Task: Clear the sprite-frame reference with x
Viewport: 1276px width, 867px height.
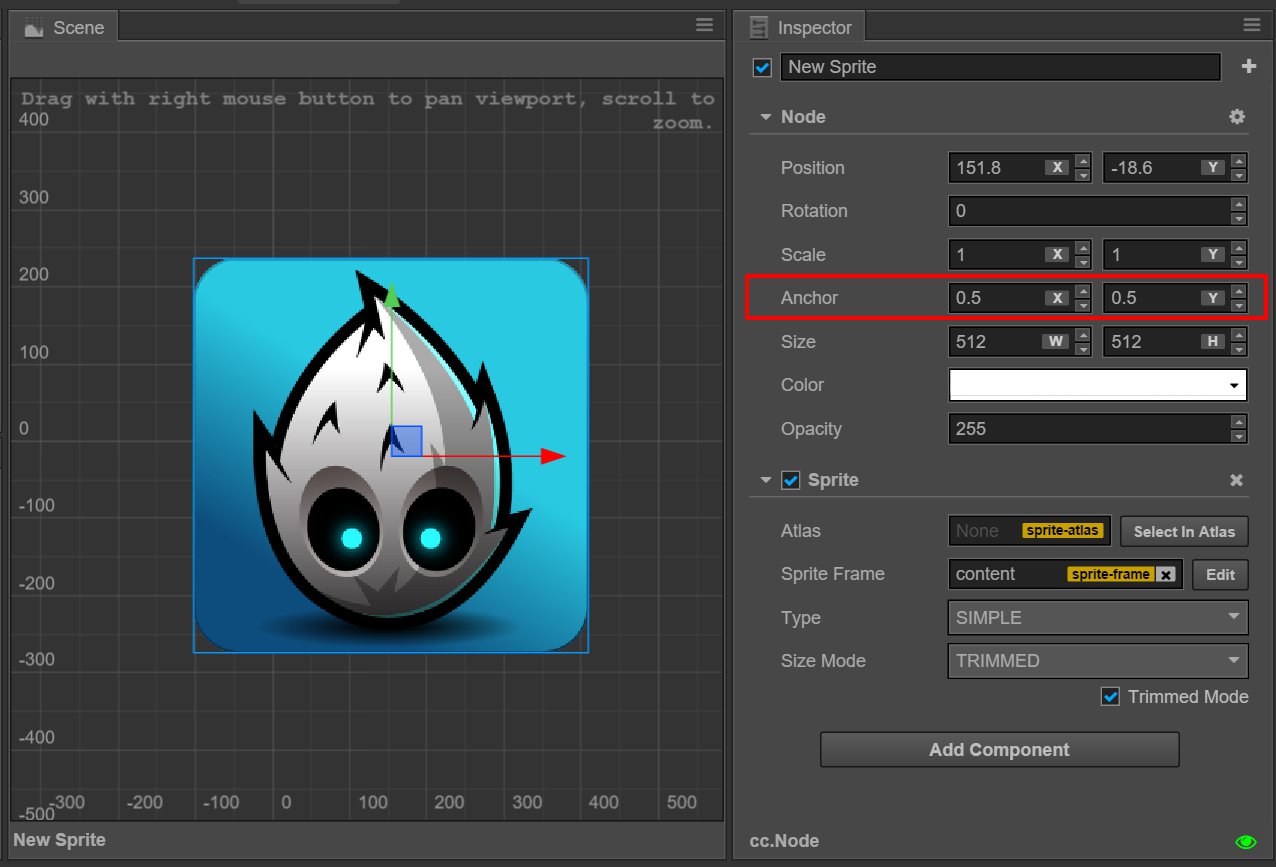Action: (x=1166, y=575)
